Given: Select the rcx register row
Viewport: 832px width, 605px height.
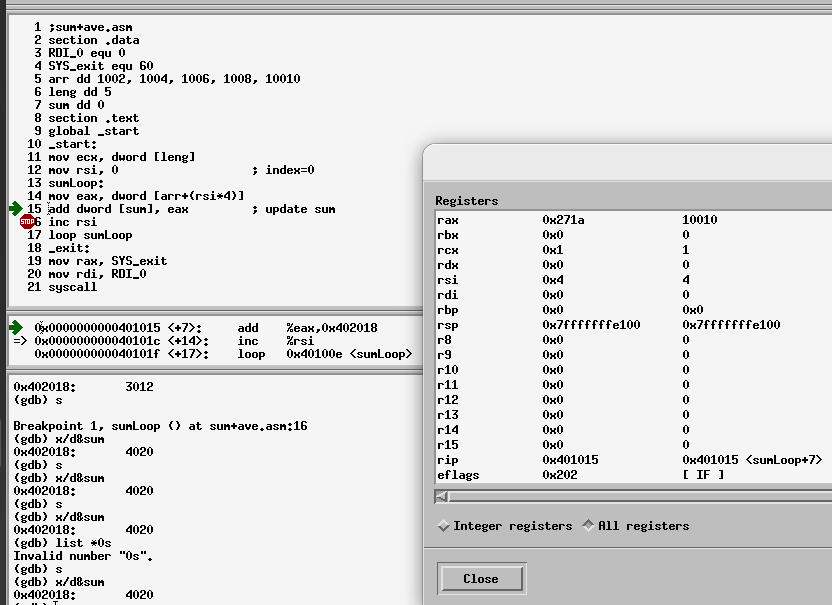Looking at the screenshot, I should click(x=634, y=249).
